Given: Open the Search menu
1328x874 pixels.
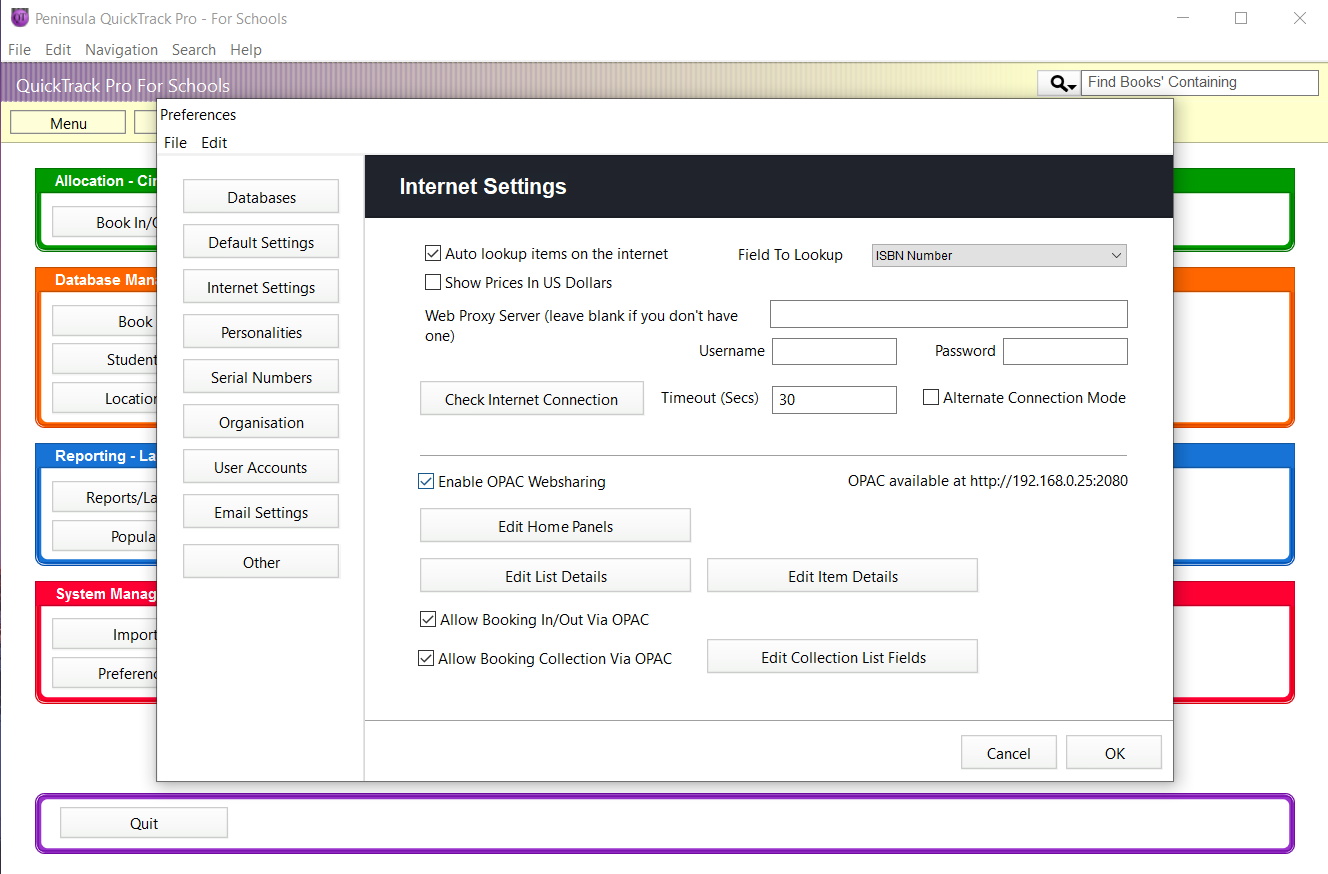Looking at the screenshot, I should coord(194,50).
